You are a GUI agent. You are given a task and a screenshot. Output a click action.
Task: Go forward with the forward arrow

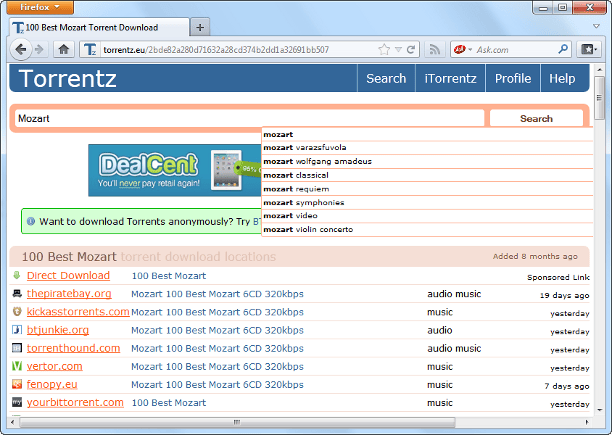[x=39, y=50]
